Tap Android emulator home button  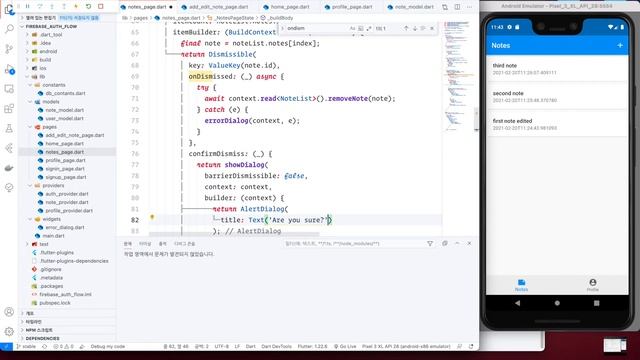(x=557, y=303)
